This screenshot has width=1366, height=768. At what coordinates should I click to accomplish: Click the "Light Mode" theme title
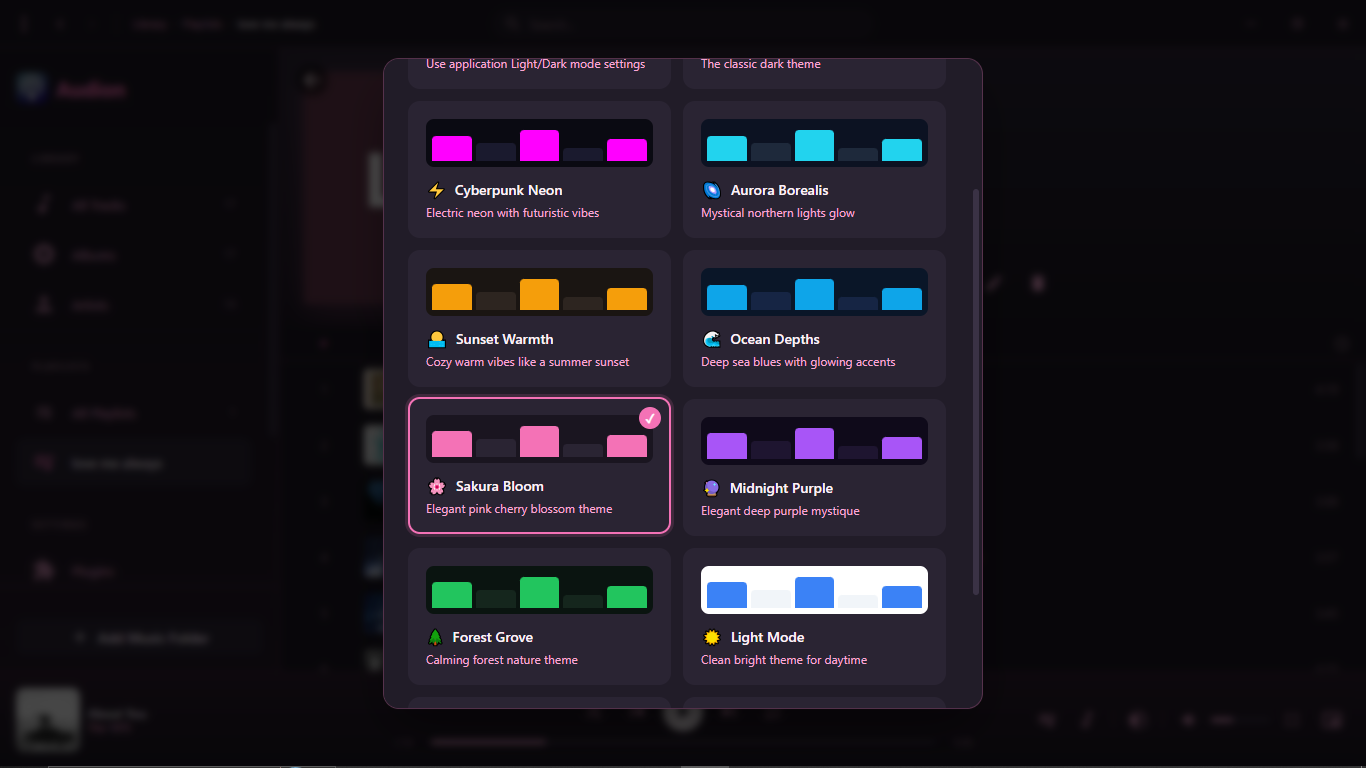(767, 637)
